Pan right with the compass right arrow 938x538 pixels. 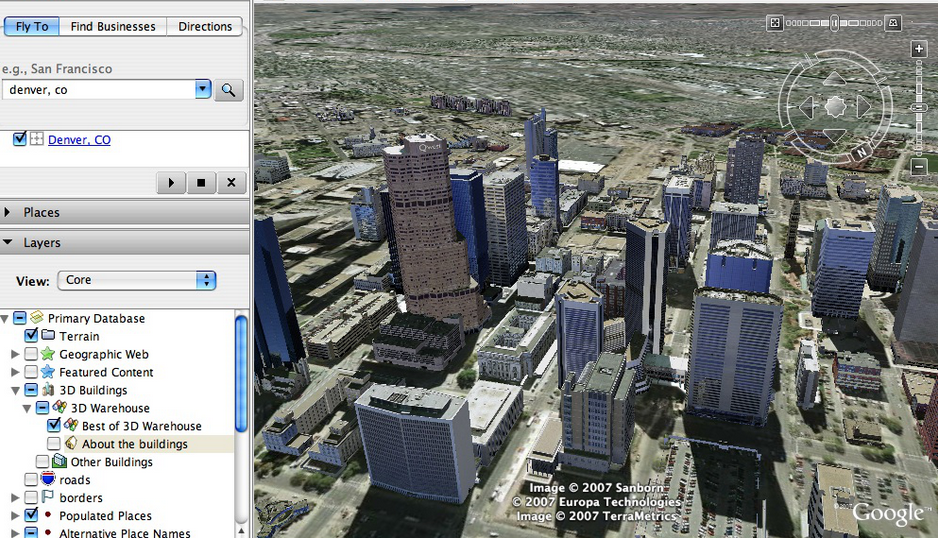863,107
